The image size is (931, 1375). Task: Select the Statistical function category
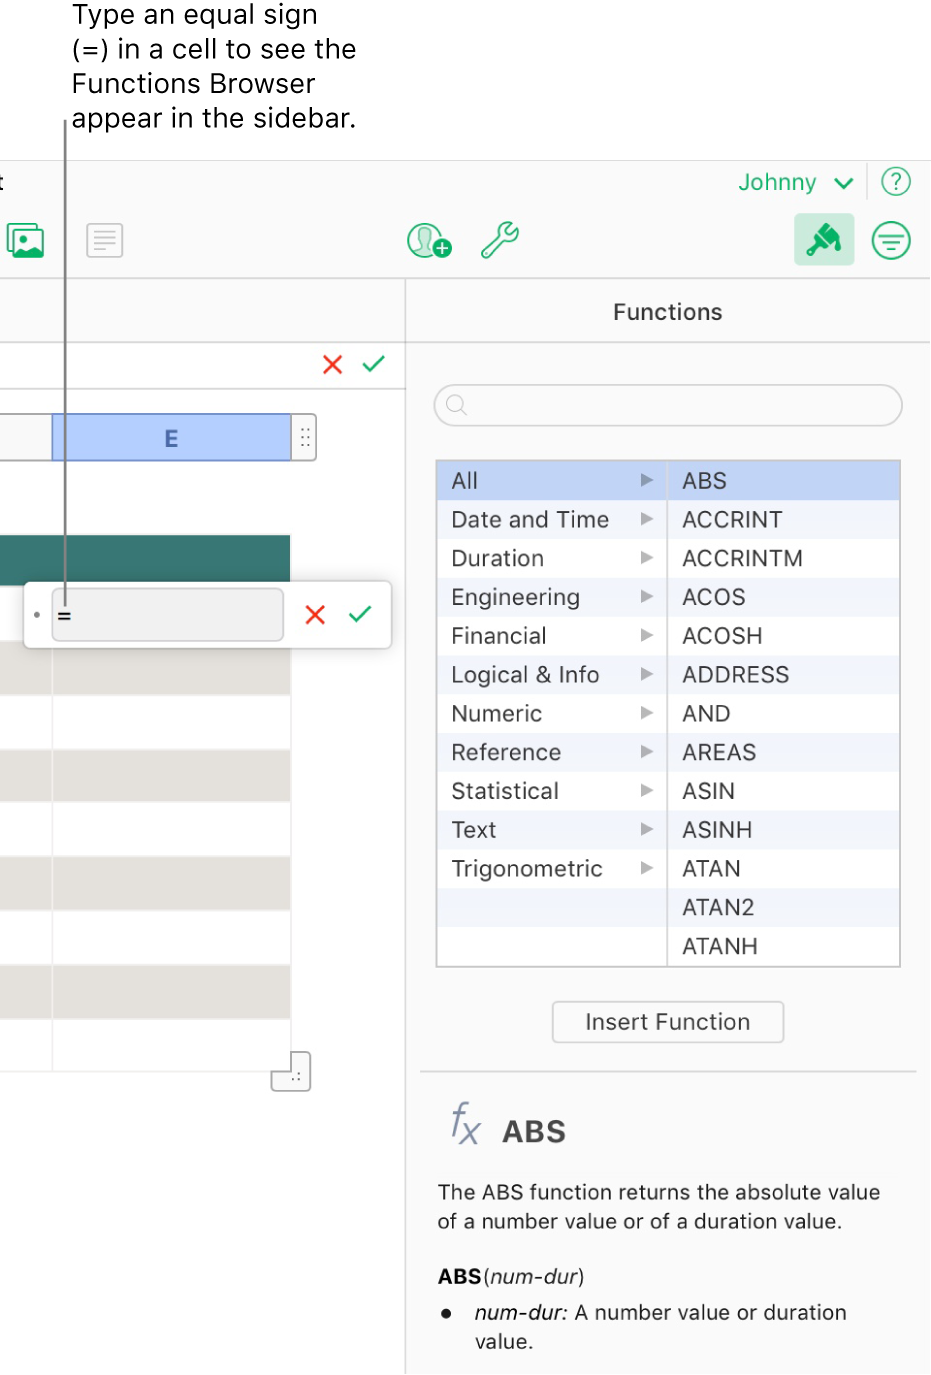505,791
